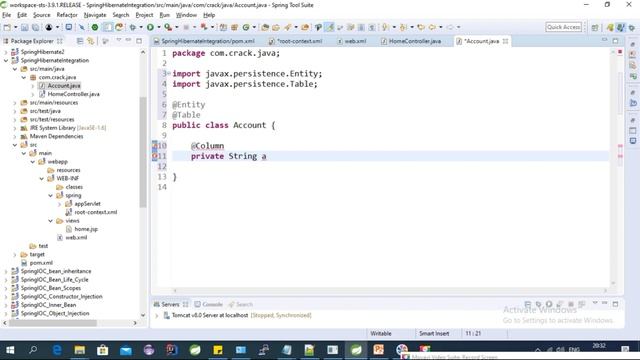Click the taskbar search icon
The image size is (640, 360).
(33, 350)
